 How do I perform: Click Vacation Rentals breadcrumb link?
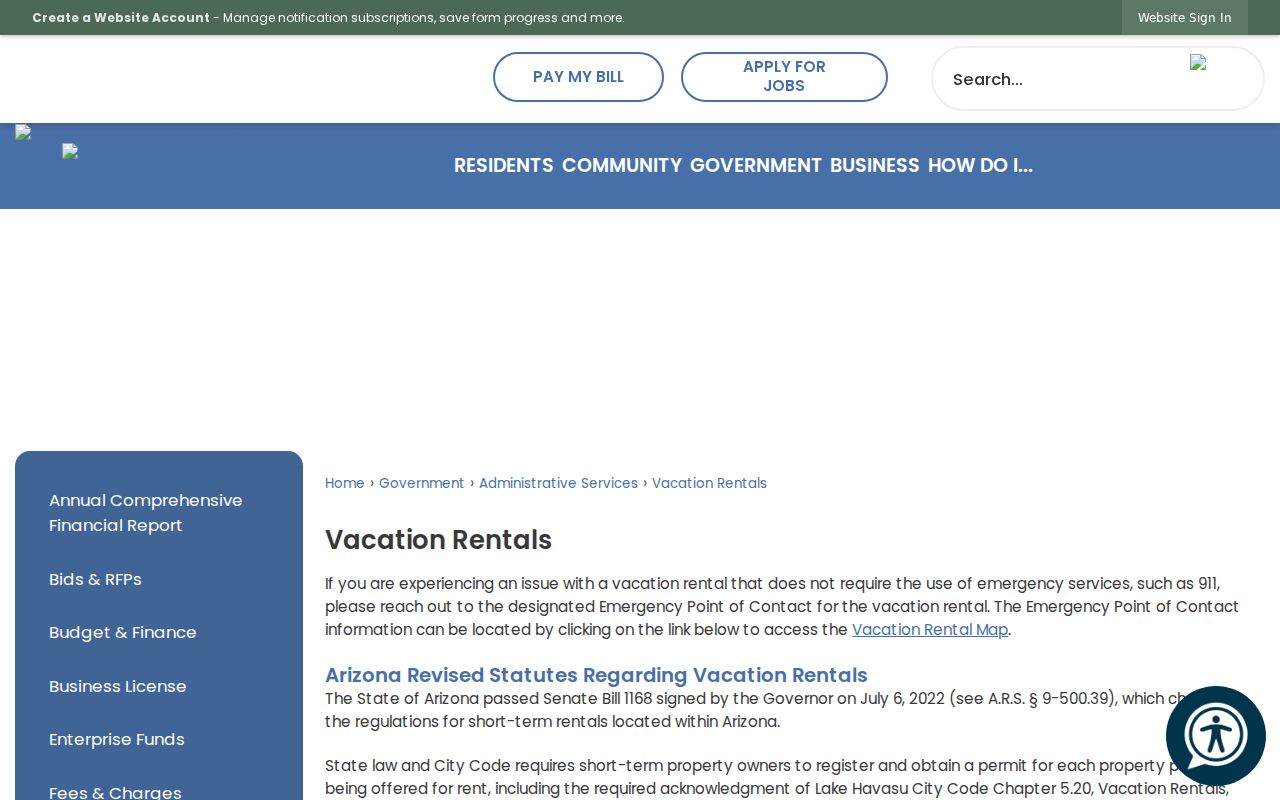pyautogui.click(x=710, y=483)
